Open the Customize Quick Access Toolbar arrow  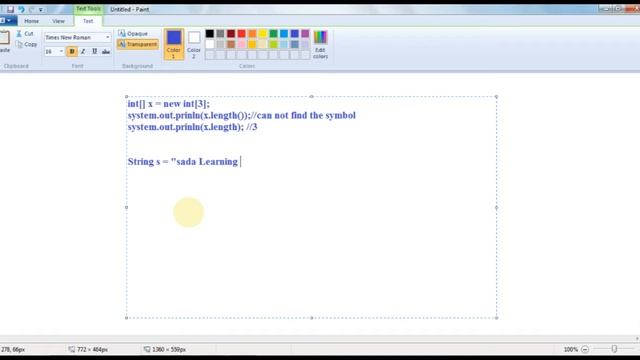pyautogui.click(x=40, y=9)
